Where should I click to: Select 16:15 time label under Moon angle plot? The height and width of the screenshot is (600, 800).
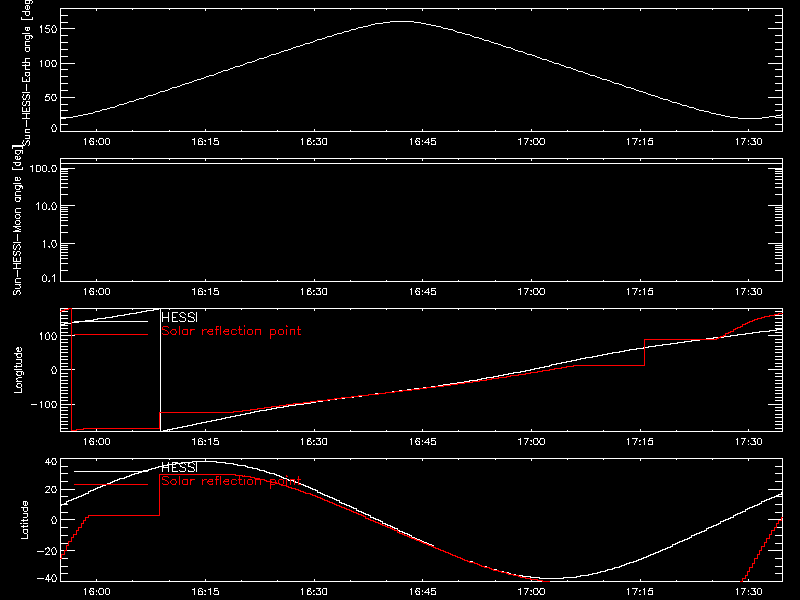[205, 292]
